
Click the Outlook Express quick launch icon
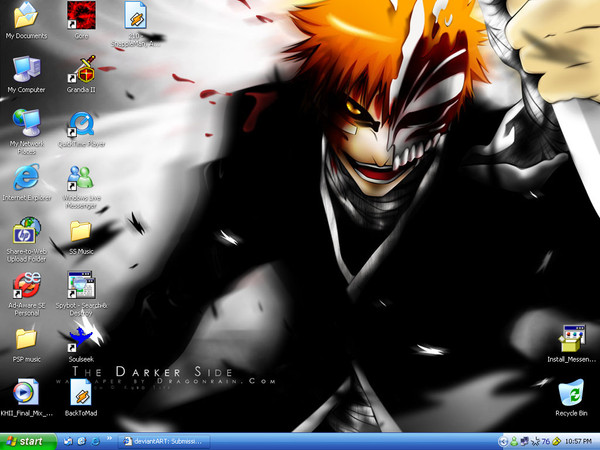click(68, 442)
